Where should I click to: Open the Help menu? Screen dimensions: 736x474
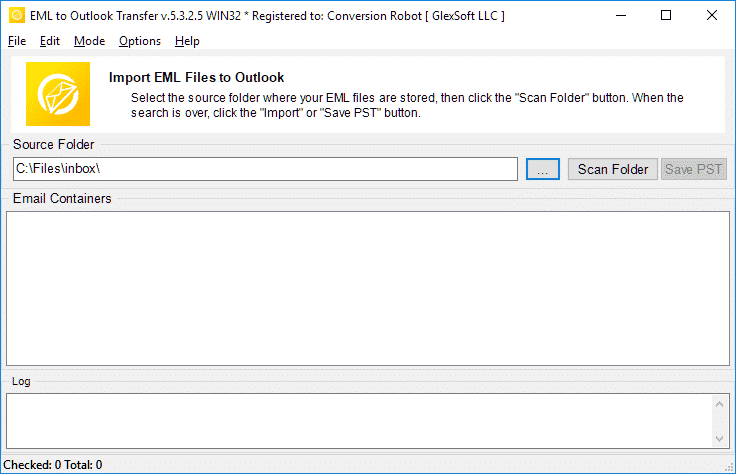pos(187,41)
